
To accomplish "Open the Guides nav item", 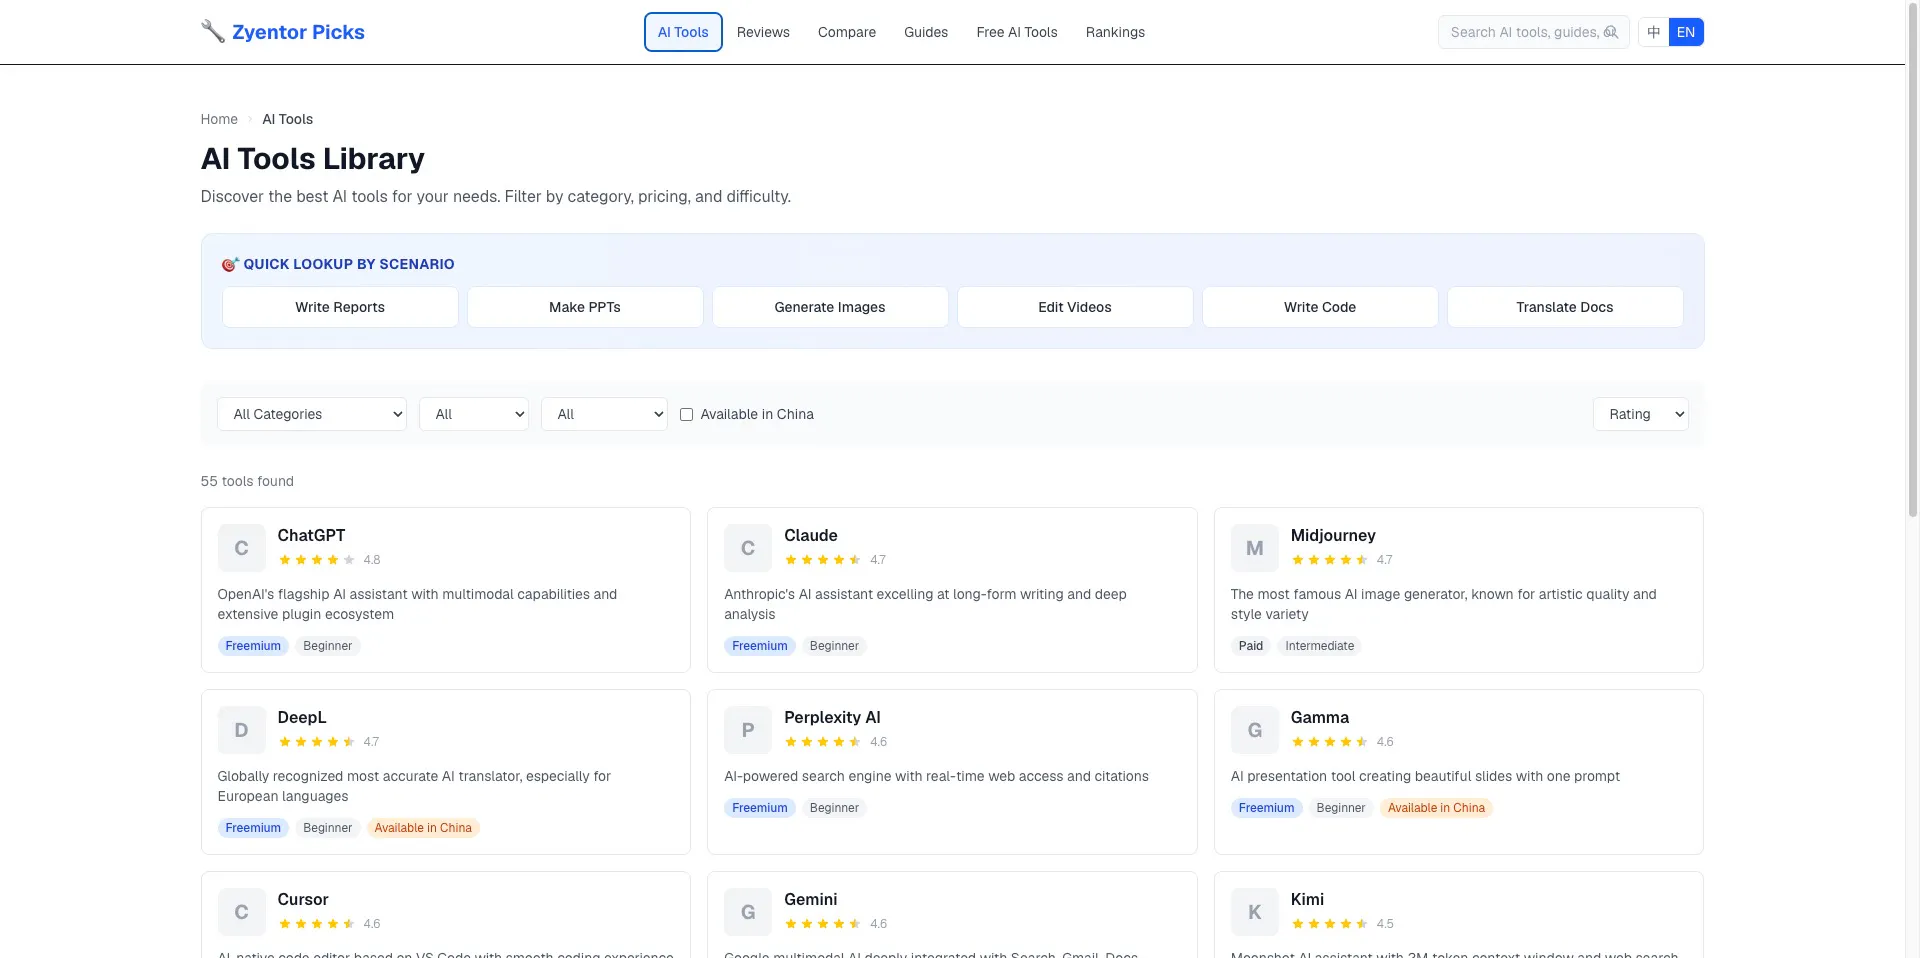I will pyautogui.click(x=926, y=32).
